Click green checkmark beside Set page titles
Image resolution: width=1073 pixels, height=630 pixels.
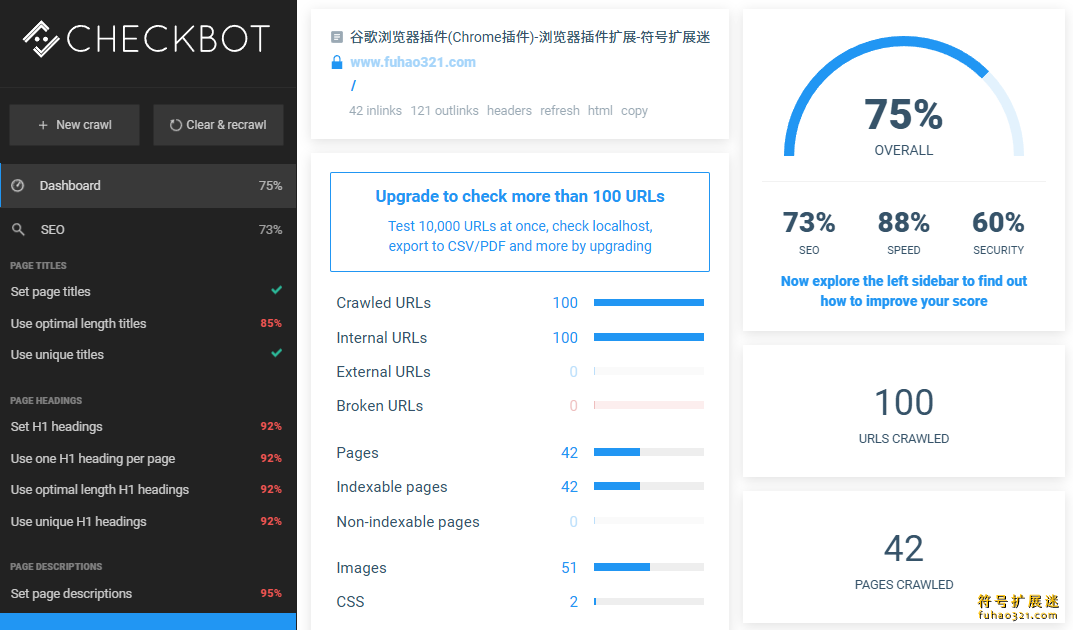pyautogui.click(x=276, y=290)
